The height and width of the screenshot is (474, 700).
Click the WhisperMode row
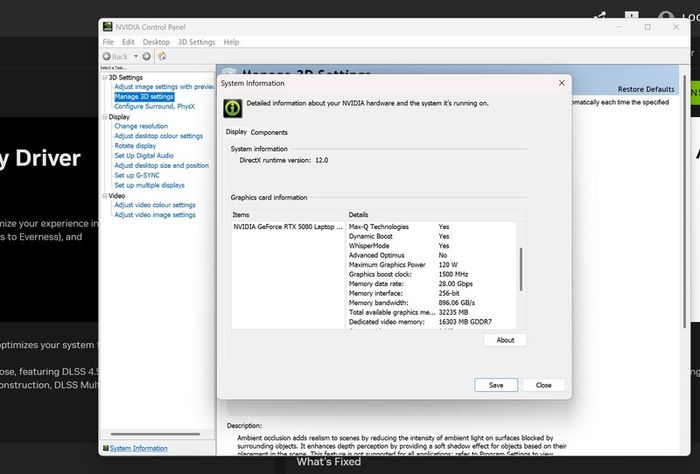click(432, 246)
